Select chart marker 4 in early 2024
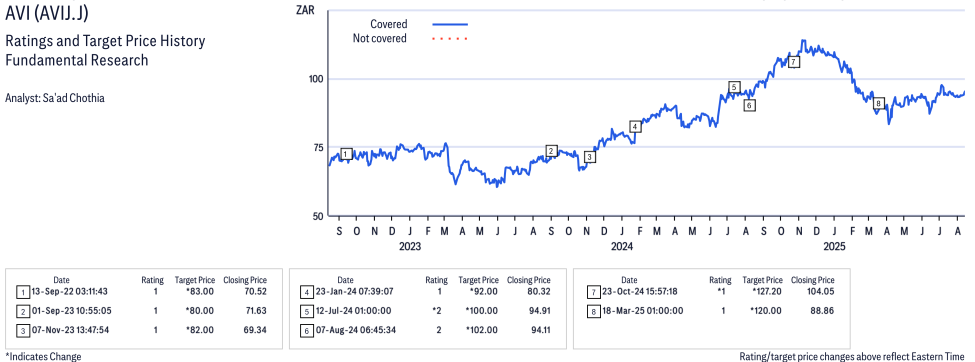Screen dimensions: 975x362 635,127
